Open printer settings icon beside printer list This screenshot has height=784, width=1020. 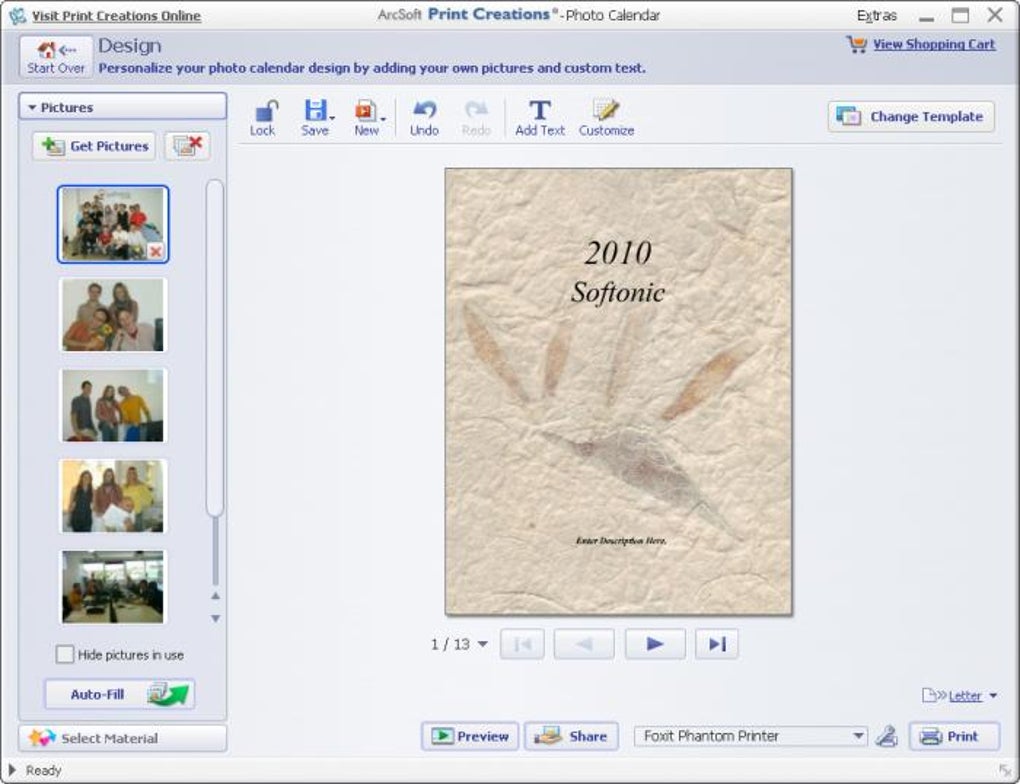pyautogui.click(x=887, y=736)
